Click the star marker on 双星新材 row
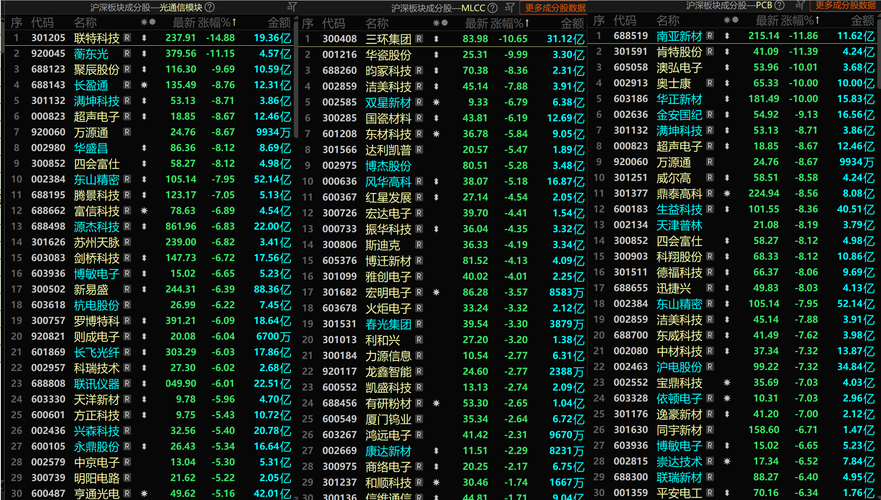 (x=436, y=102)
